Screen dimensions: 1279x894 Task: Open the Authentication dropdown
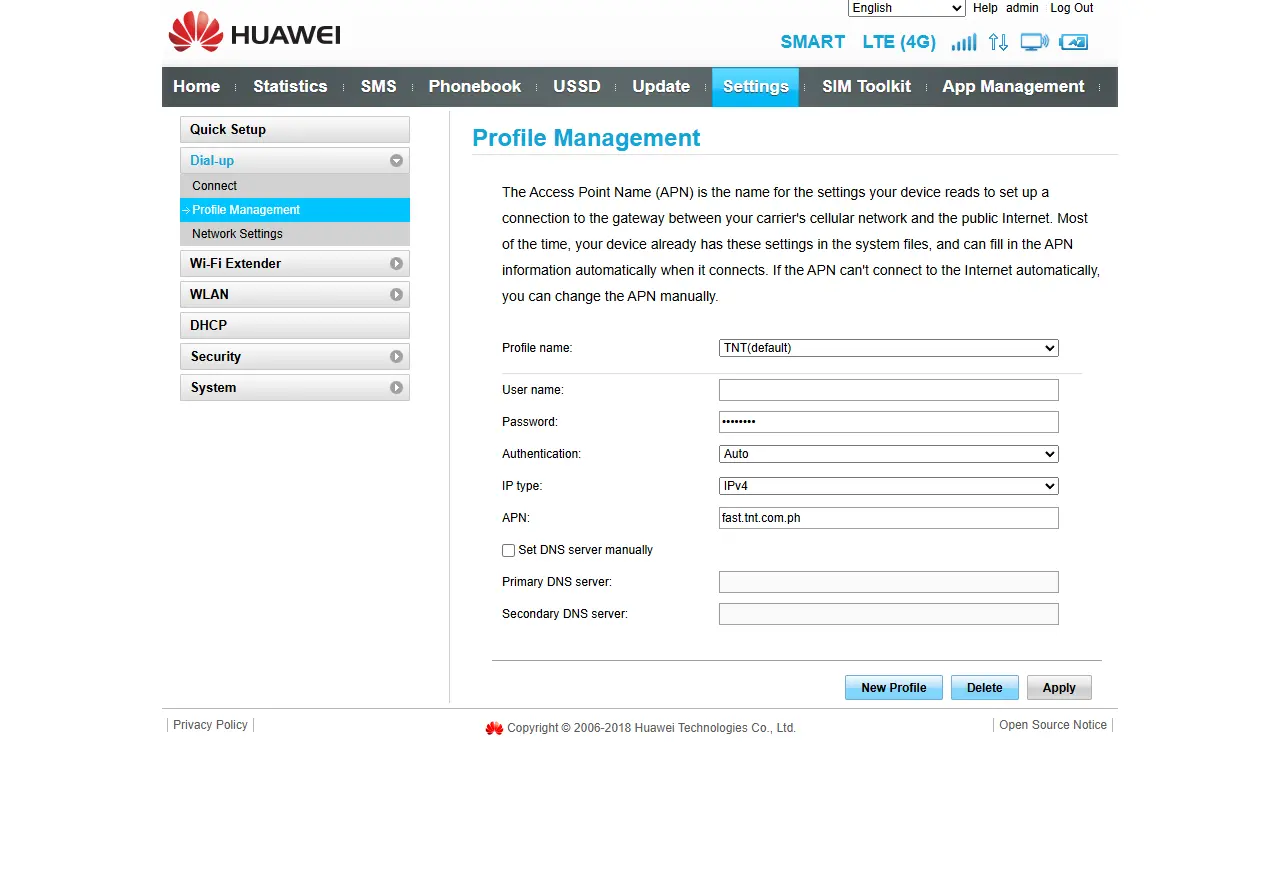click(888, 454)
